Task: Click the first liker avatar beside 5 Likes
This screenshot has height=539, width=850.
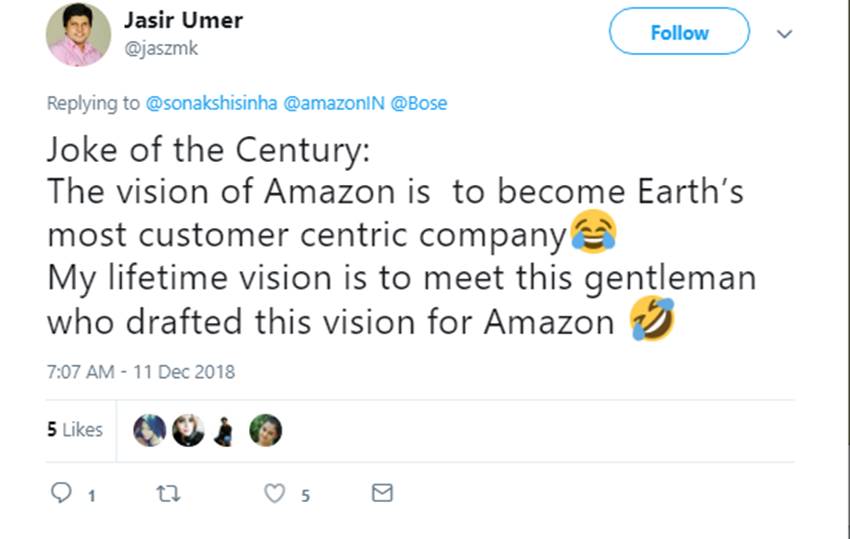Action: [x=149, y=430]
